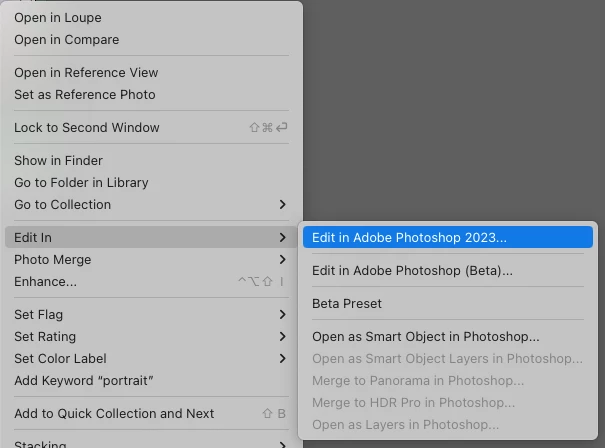Screen dimensions: 605x448
Task: Expand the Go to Collection submenu
Action: (151, 205)
